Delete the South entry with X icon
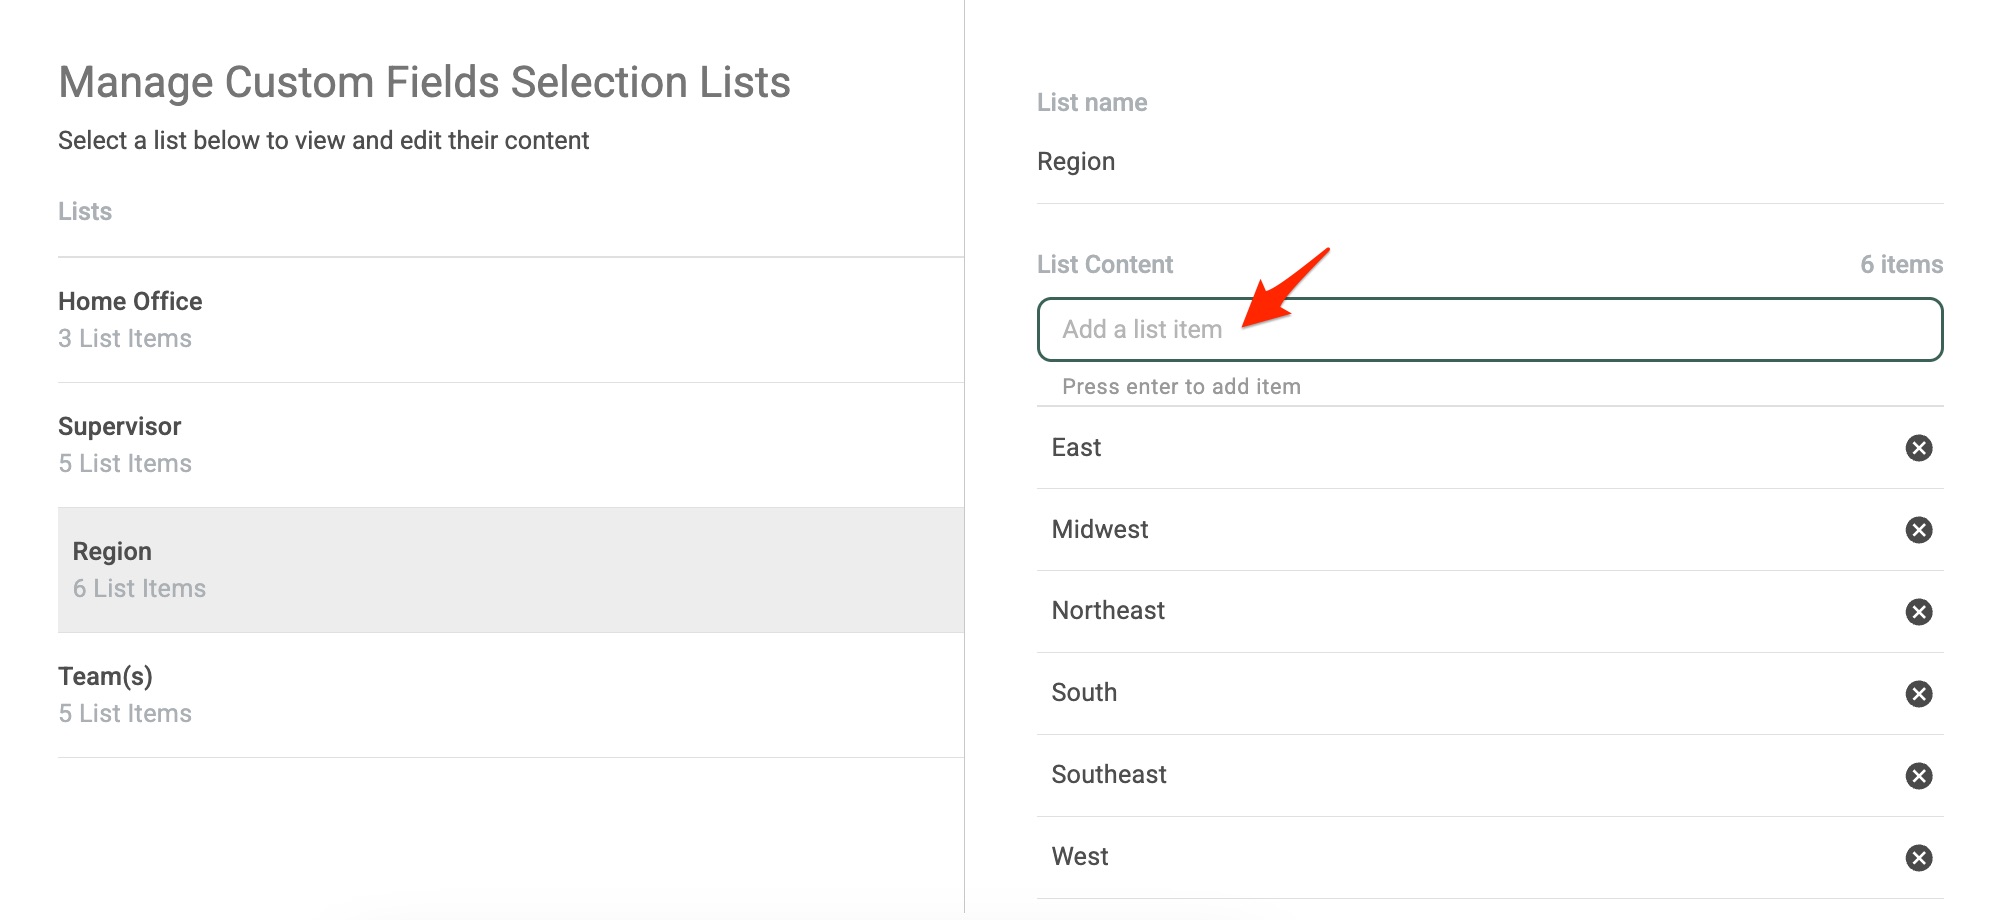 [1918, 694]
